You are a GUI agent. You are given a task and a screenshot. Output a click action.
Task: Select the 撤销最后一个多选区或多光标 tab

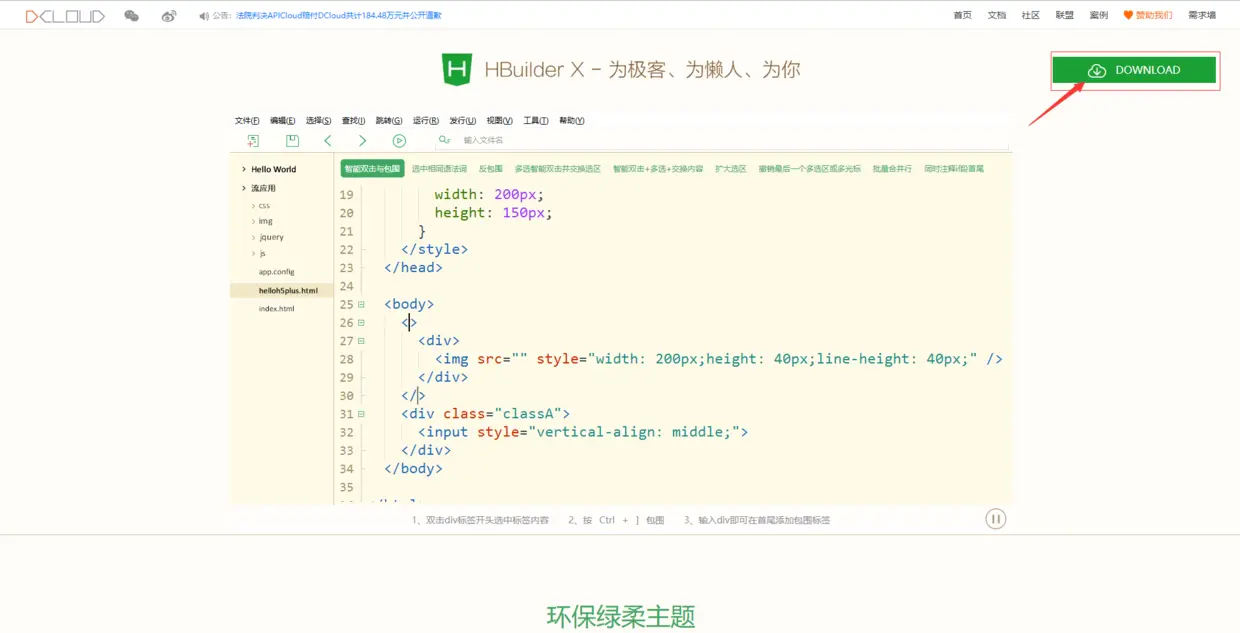coord(810,169)
